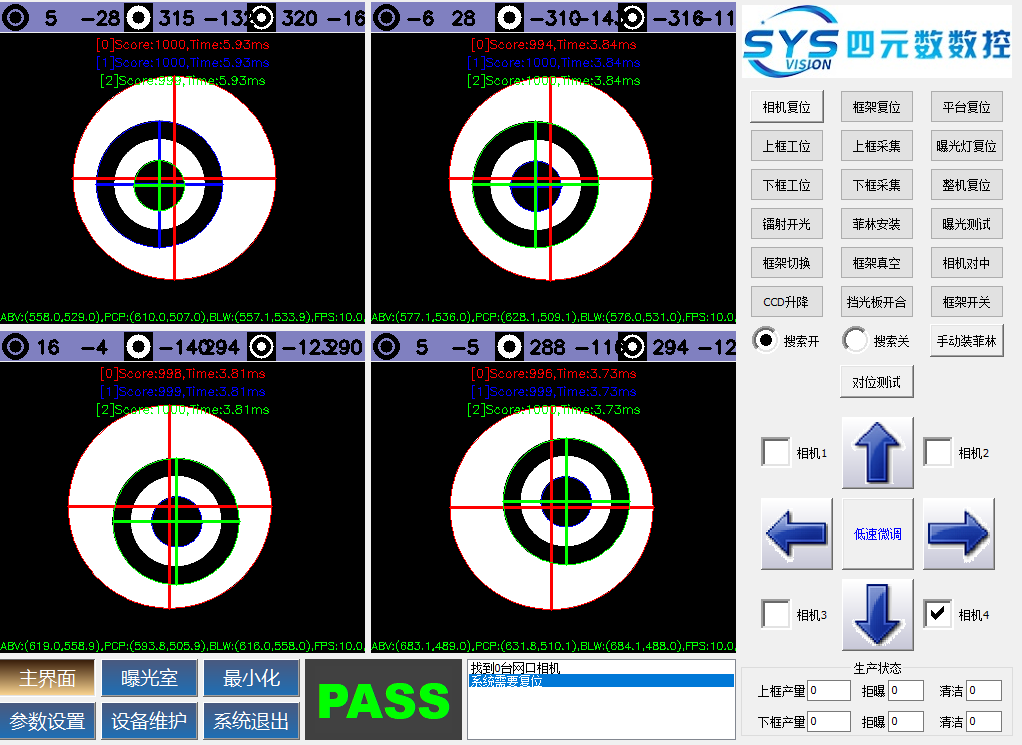1022x745 pixels.
Task: Uncheck the 相机4 checkbox
Action: click(938, 614)
